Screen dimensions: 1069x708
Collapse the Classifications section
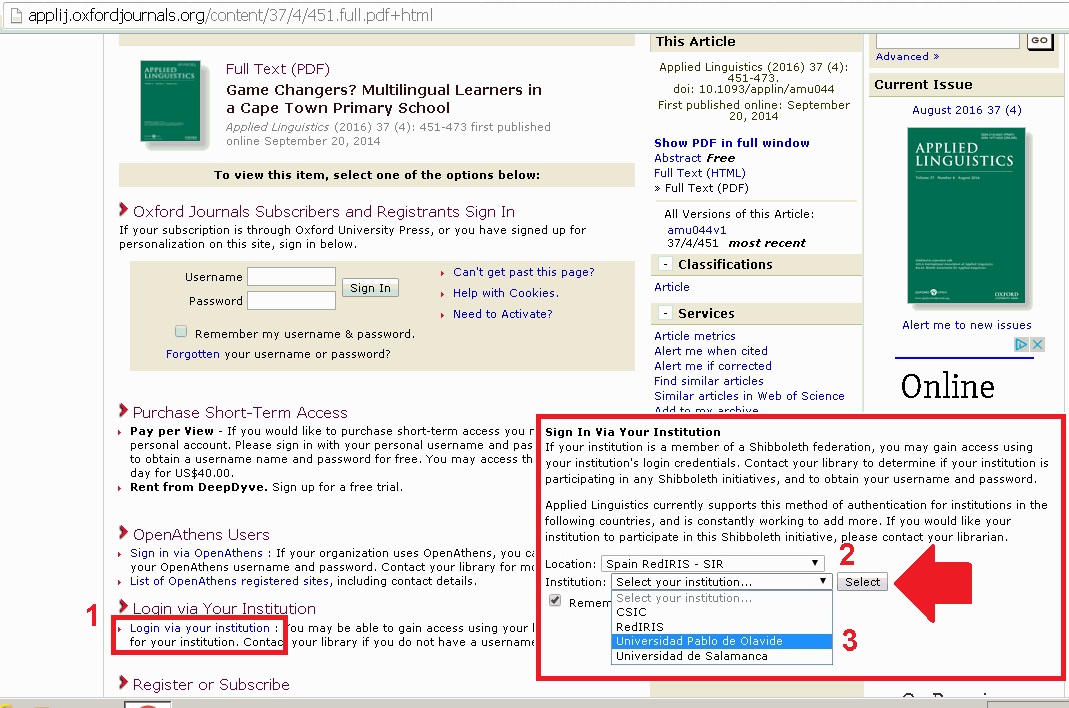(665, 265)
